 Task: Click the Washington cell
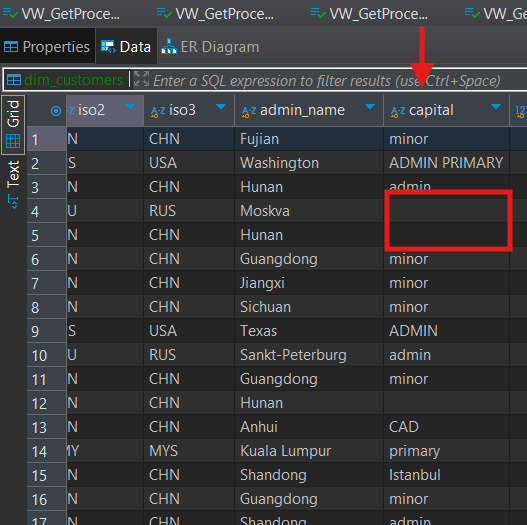[309, 163]
